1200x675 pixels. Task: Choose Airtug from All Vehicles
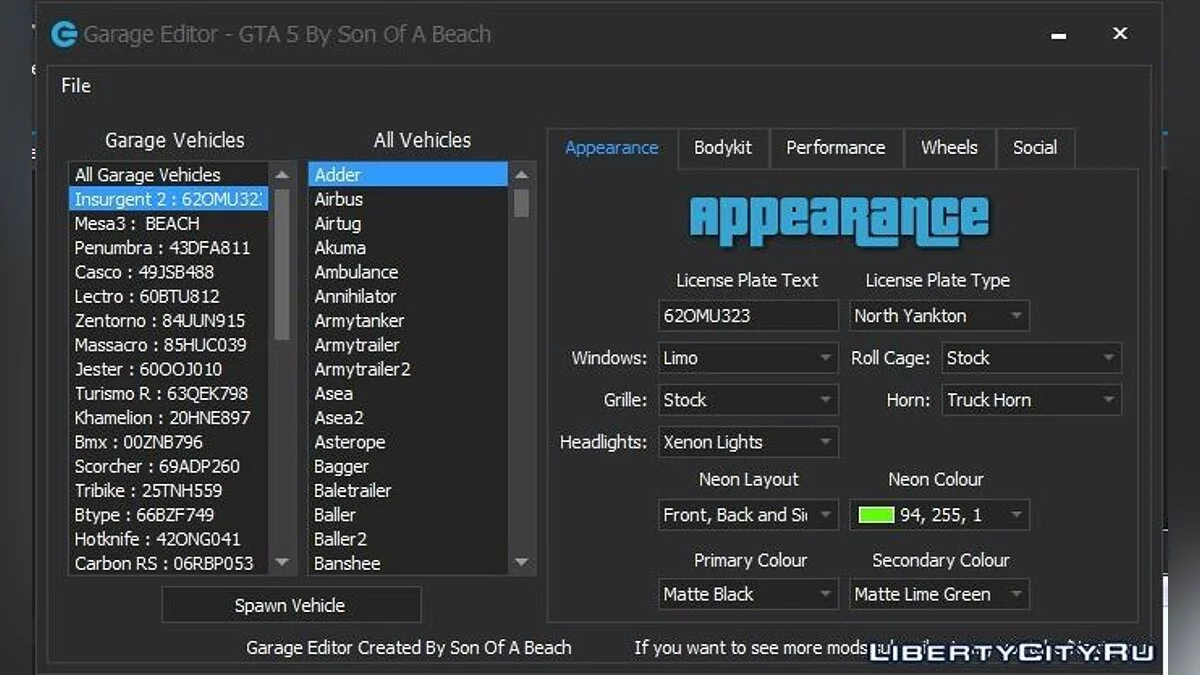408,223
